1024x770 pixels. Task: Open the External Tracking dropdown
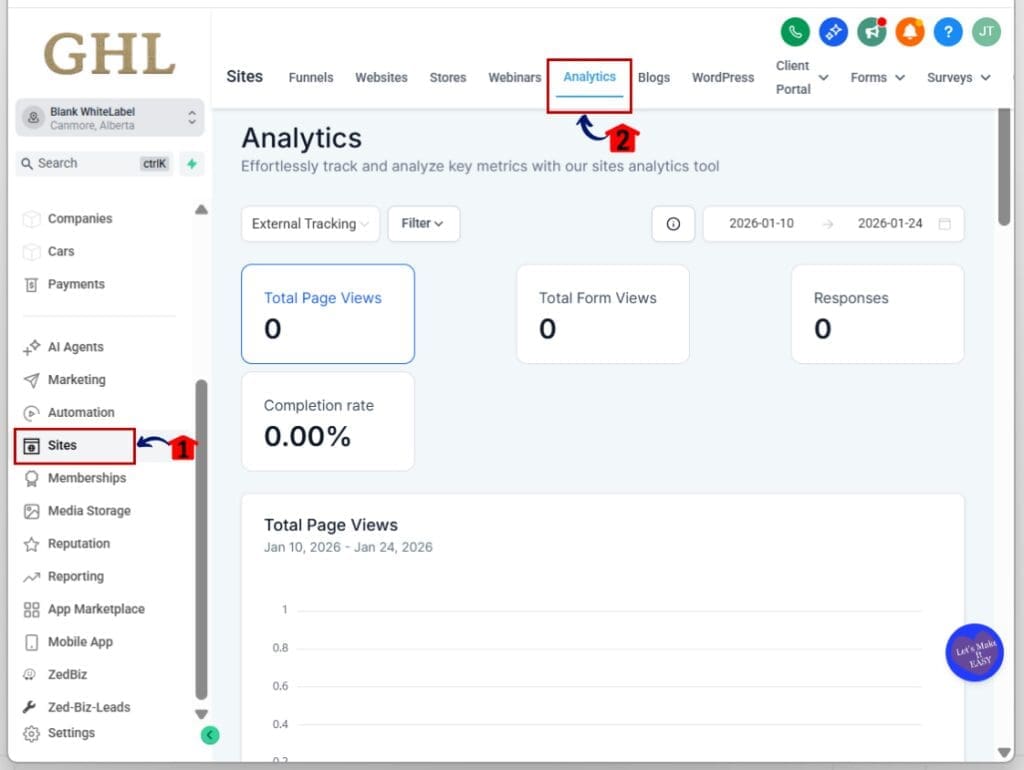click(309, 224)
